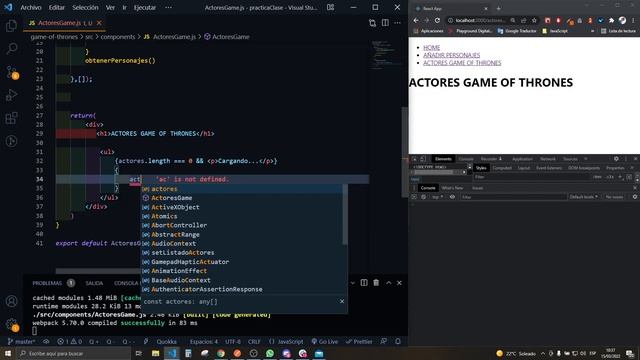
Task: Open DevTools settings gear
Action: (616, 159)
